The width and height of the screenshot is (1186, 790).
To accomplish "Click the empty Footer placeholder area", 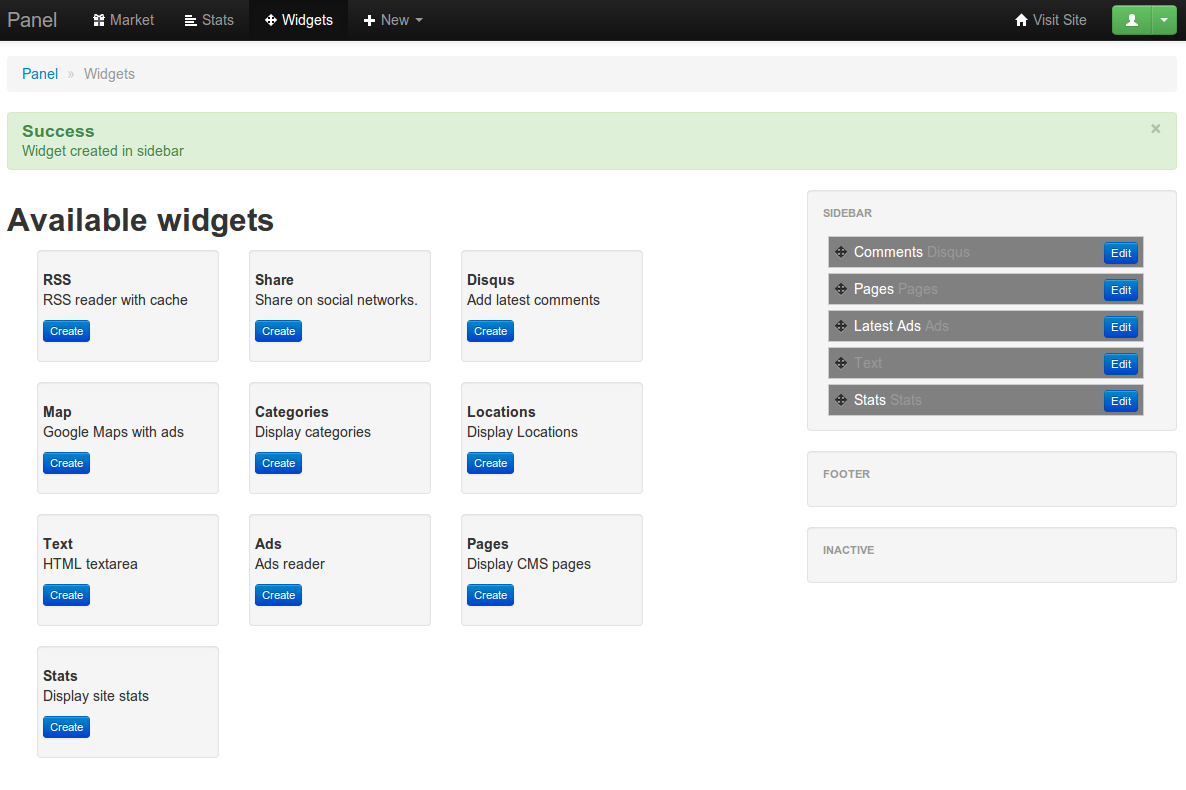I will click(991, 488).
